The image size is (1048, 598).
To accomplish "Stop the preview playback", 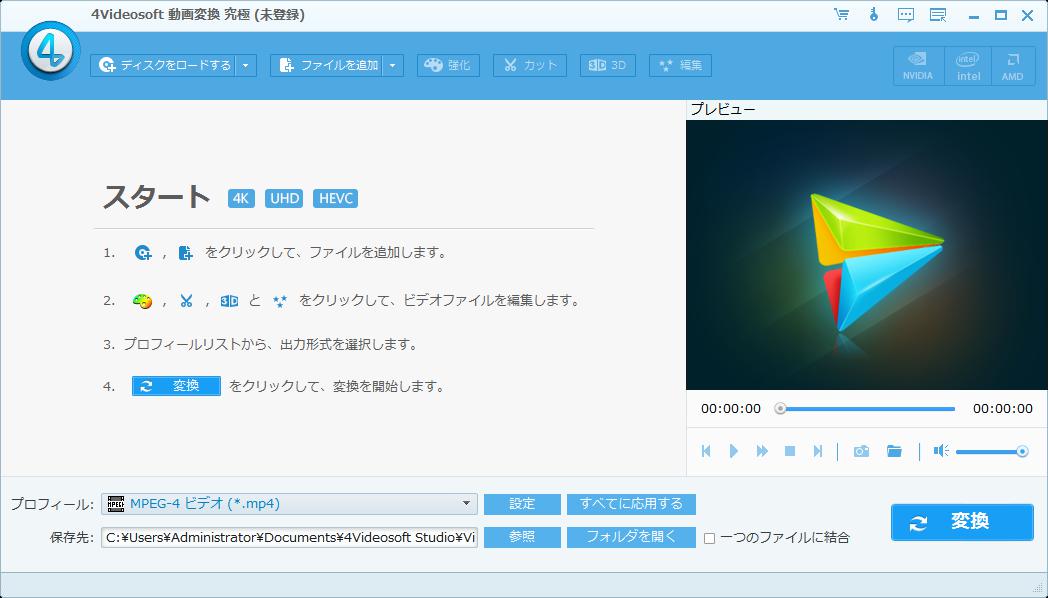I will pos(790,452).
